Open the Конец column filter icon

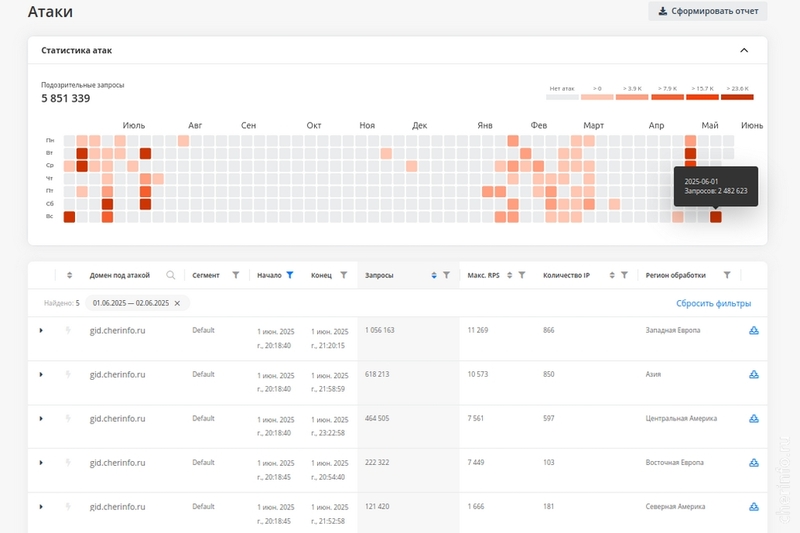click(344, 275)
